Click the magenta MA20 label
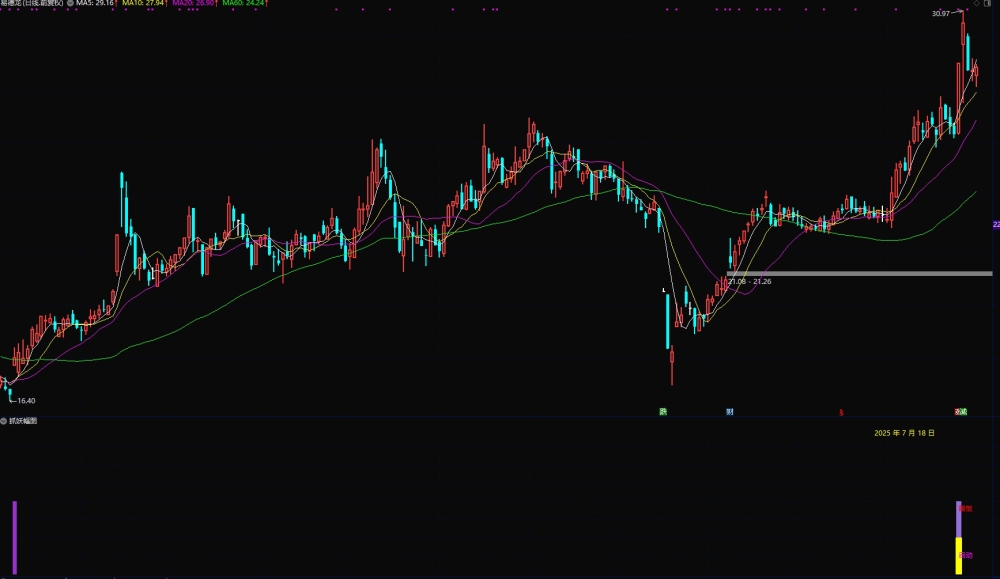Screen dimensions: 1000x579 (x=196, y=3)
